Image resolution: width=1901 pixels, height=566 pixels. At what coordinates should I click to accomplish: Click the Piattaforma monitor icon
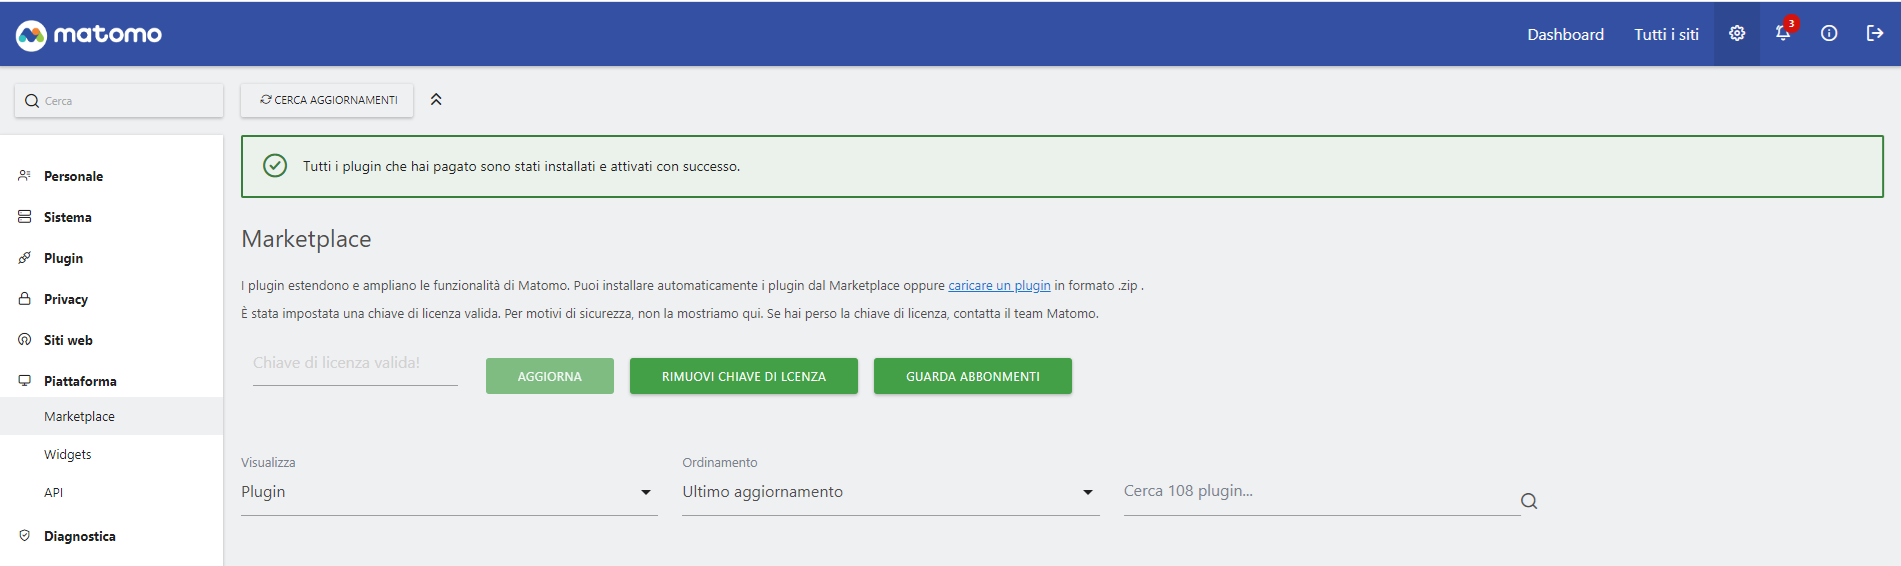(x=25, y=381)
